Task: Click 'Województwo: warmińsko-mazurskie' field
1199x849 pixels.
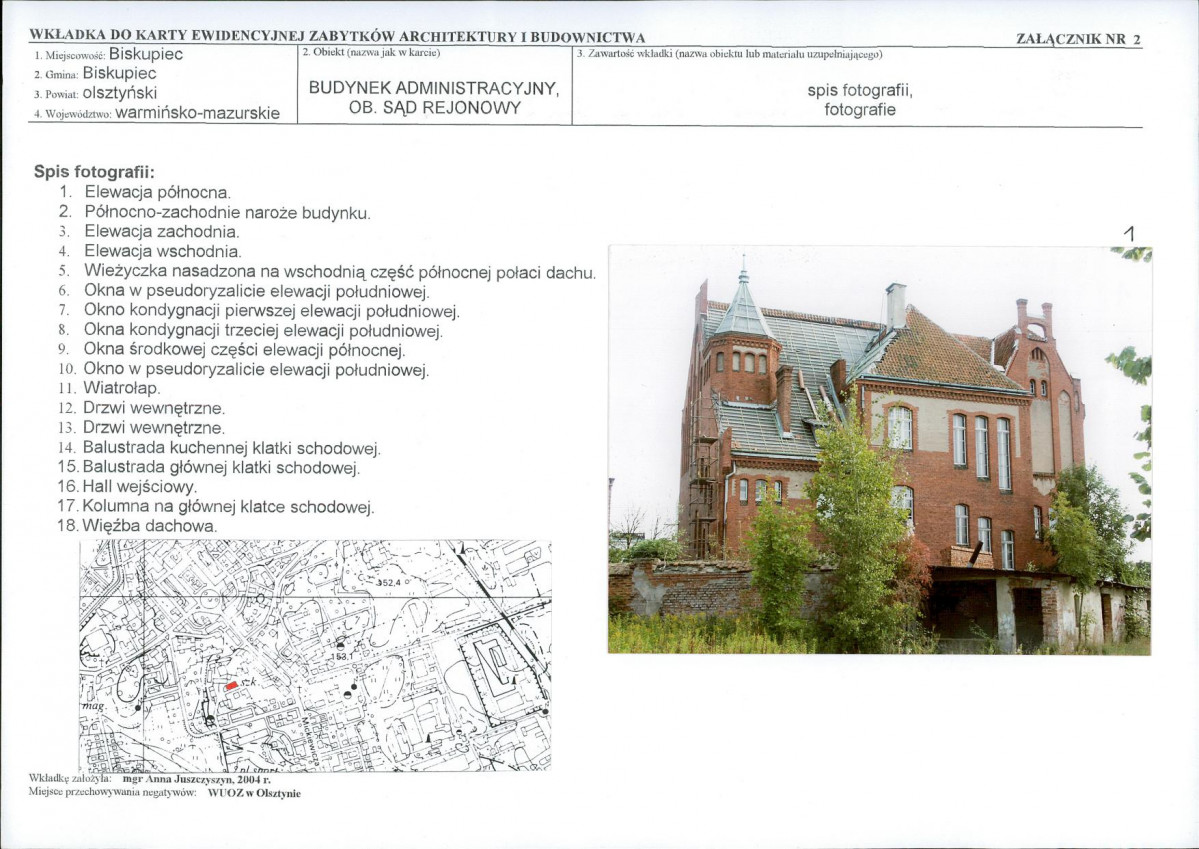Action: coord(157,113)
